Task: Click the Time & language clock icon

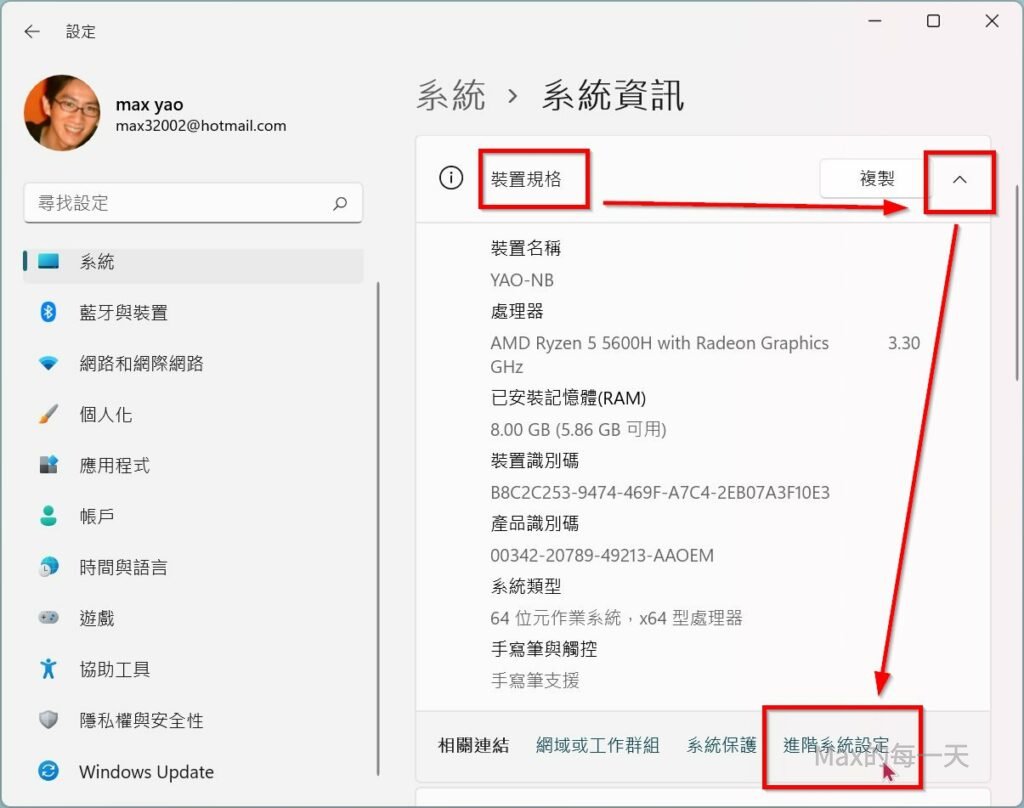Action: [x=48, y=568]
